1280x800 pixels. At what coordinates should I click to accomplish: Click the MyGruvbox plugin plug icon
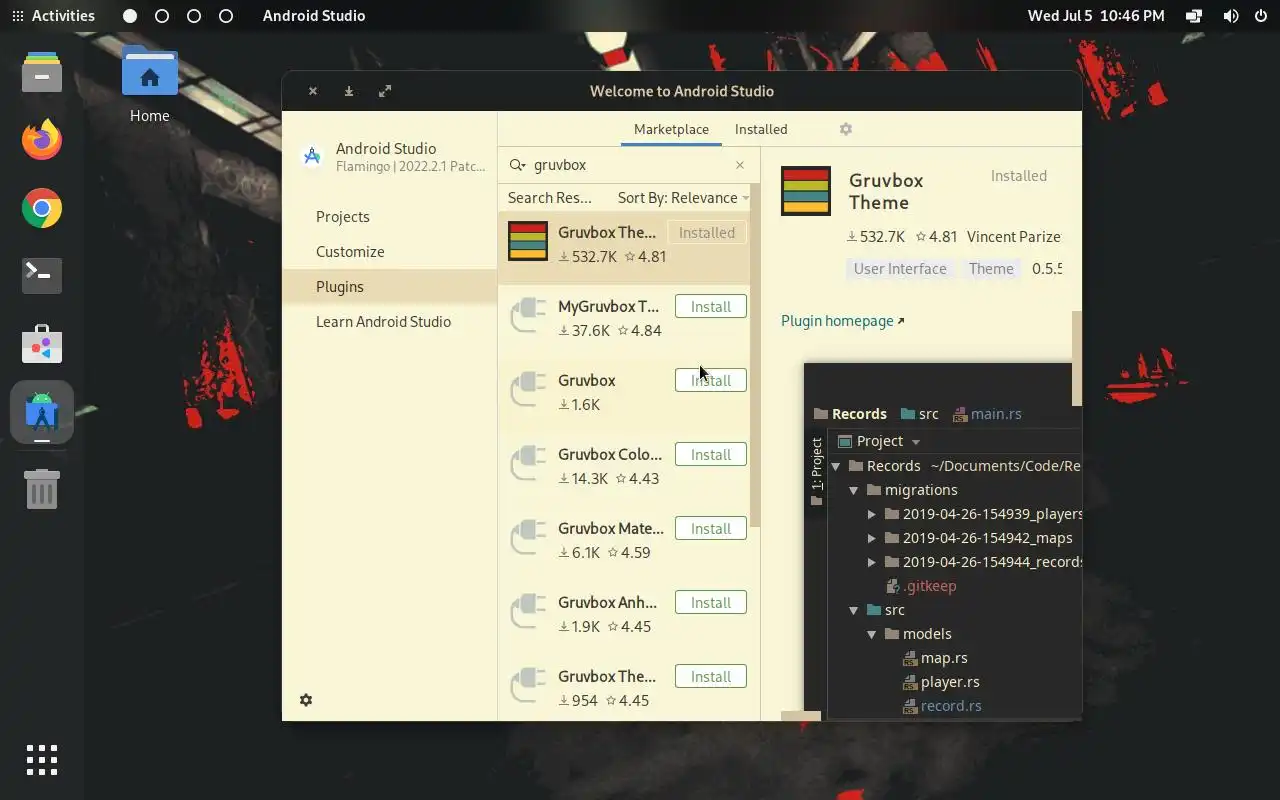coord(528,316)
